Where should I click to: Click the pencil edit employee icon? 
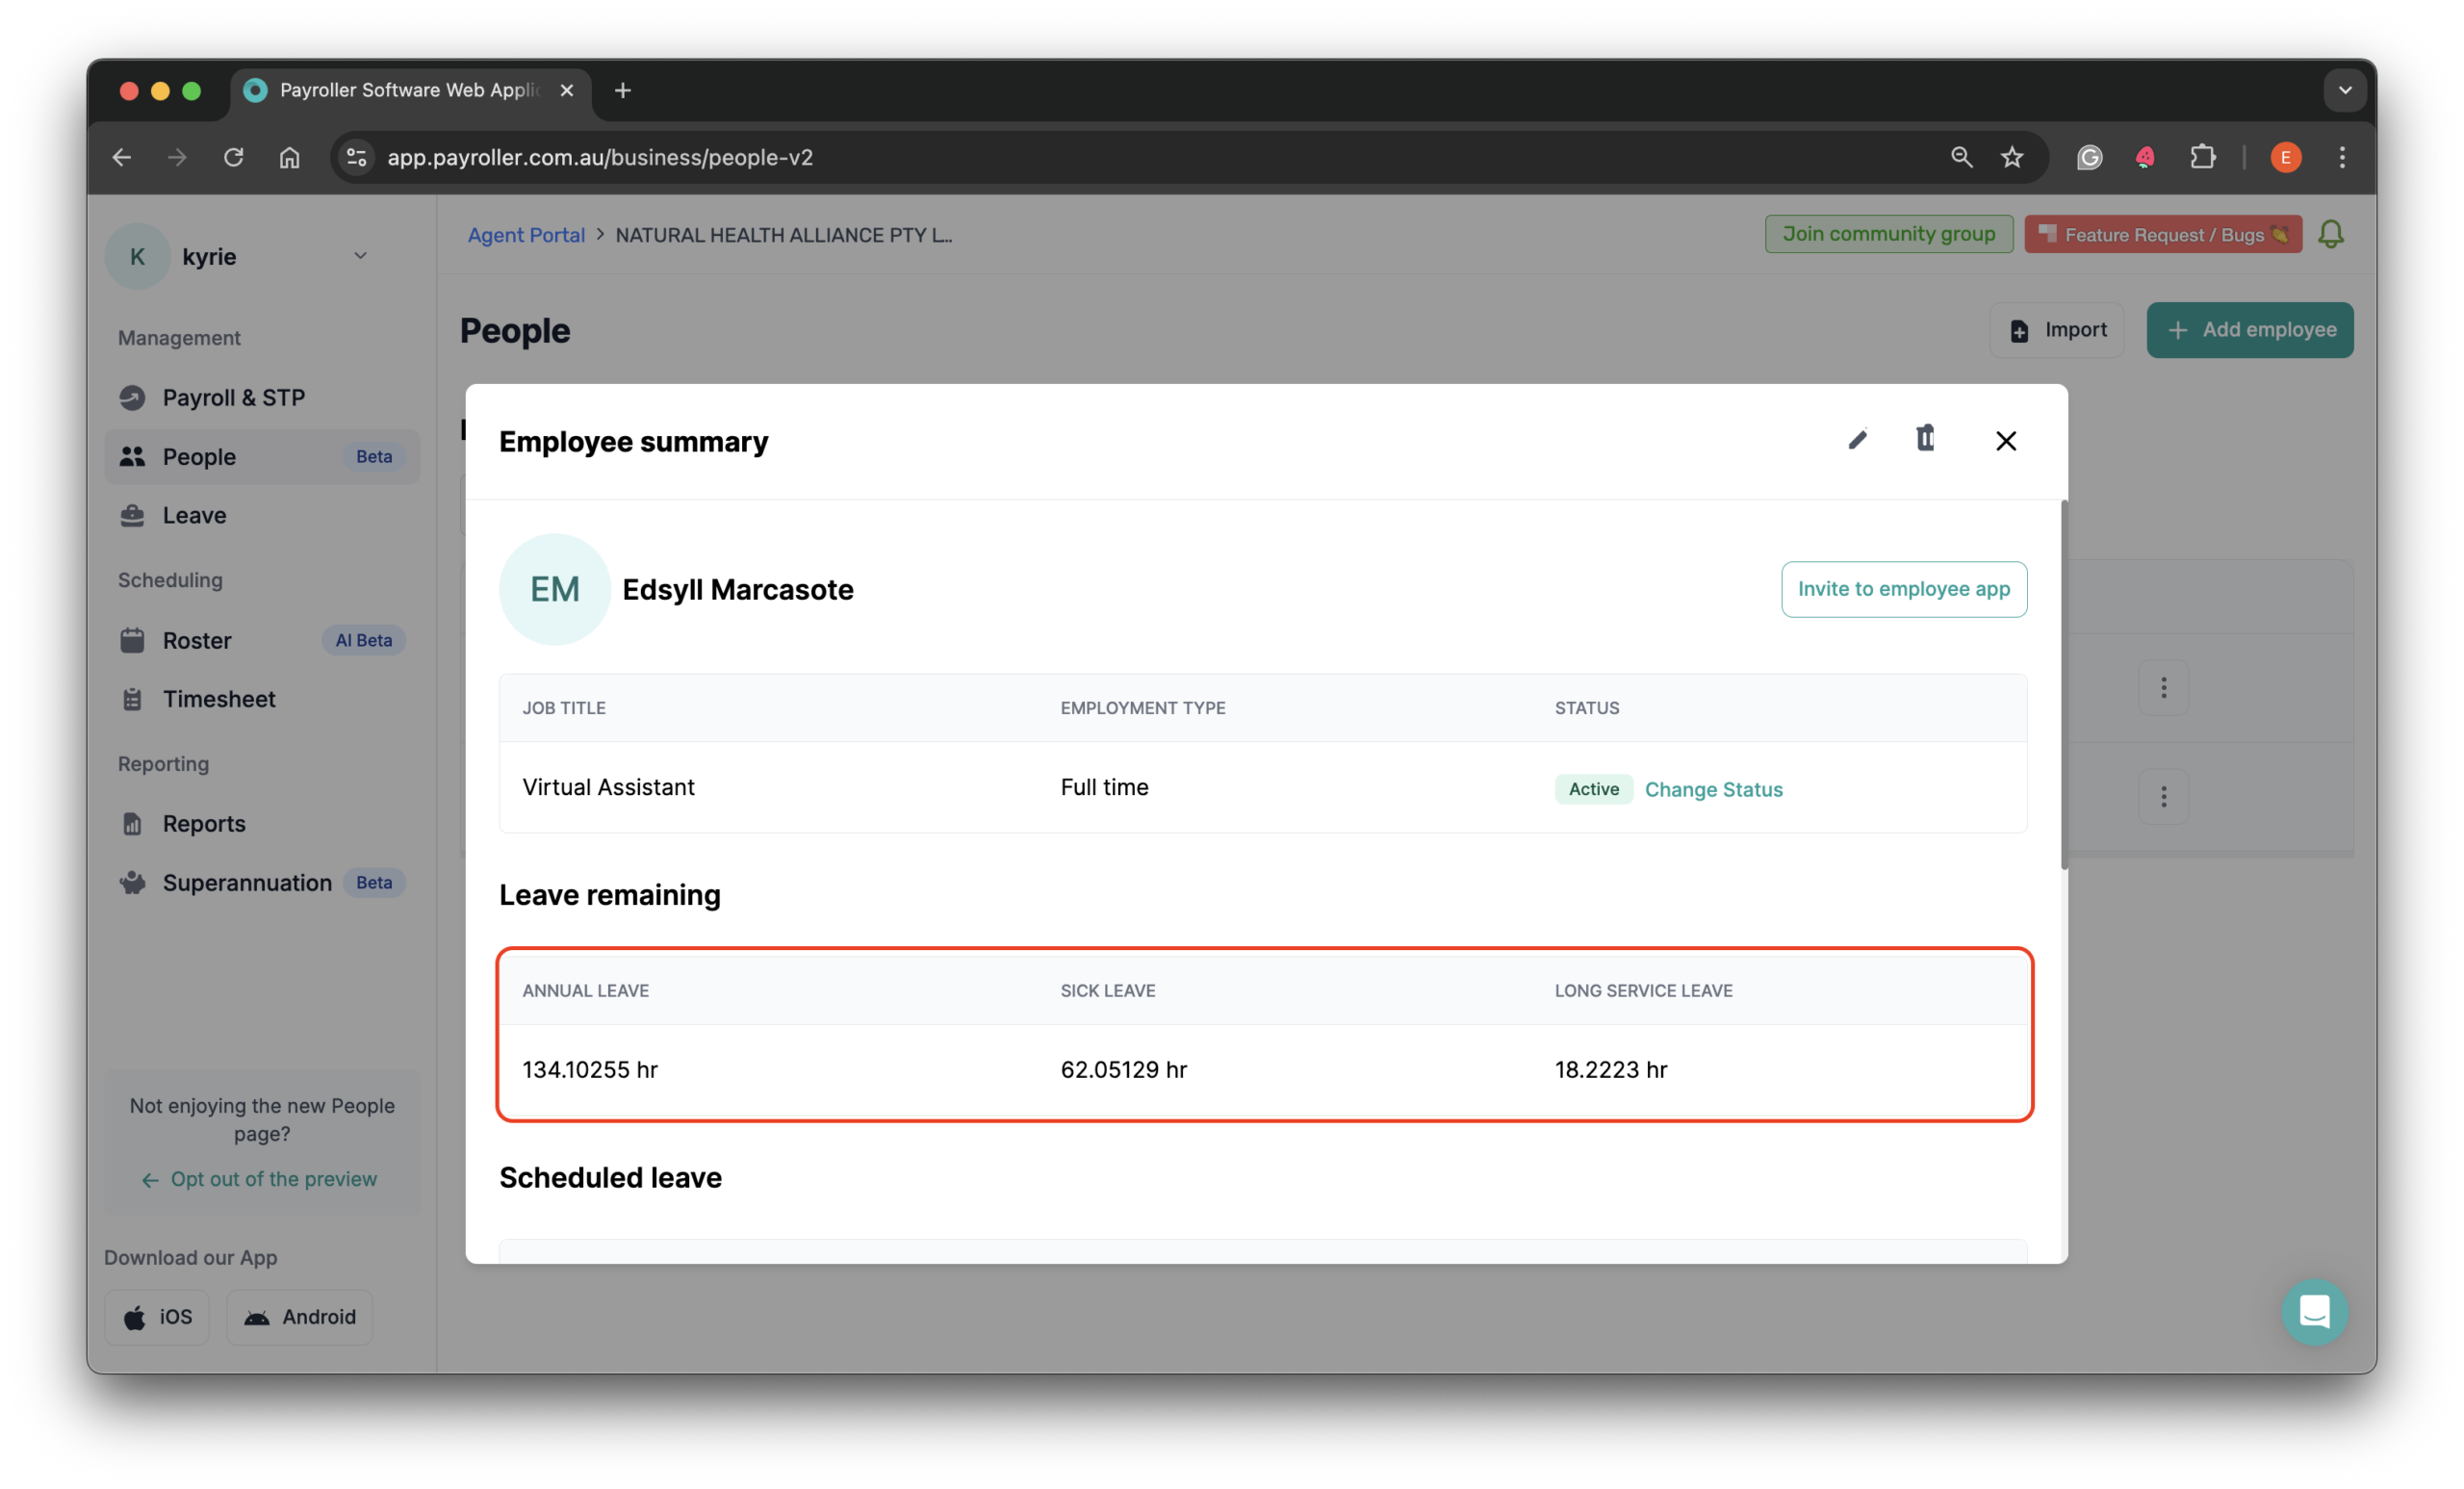click(1857, 440)
